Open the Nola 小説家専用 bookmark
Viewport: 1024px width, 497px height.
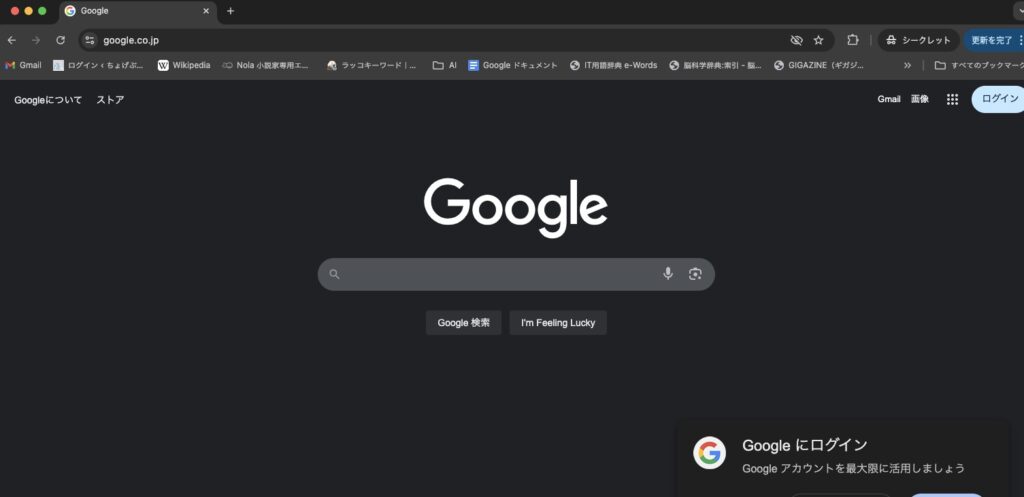click(266, 65)
